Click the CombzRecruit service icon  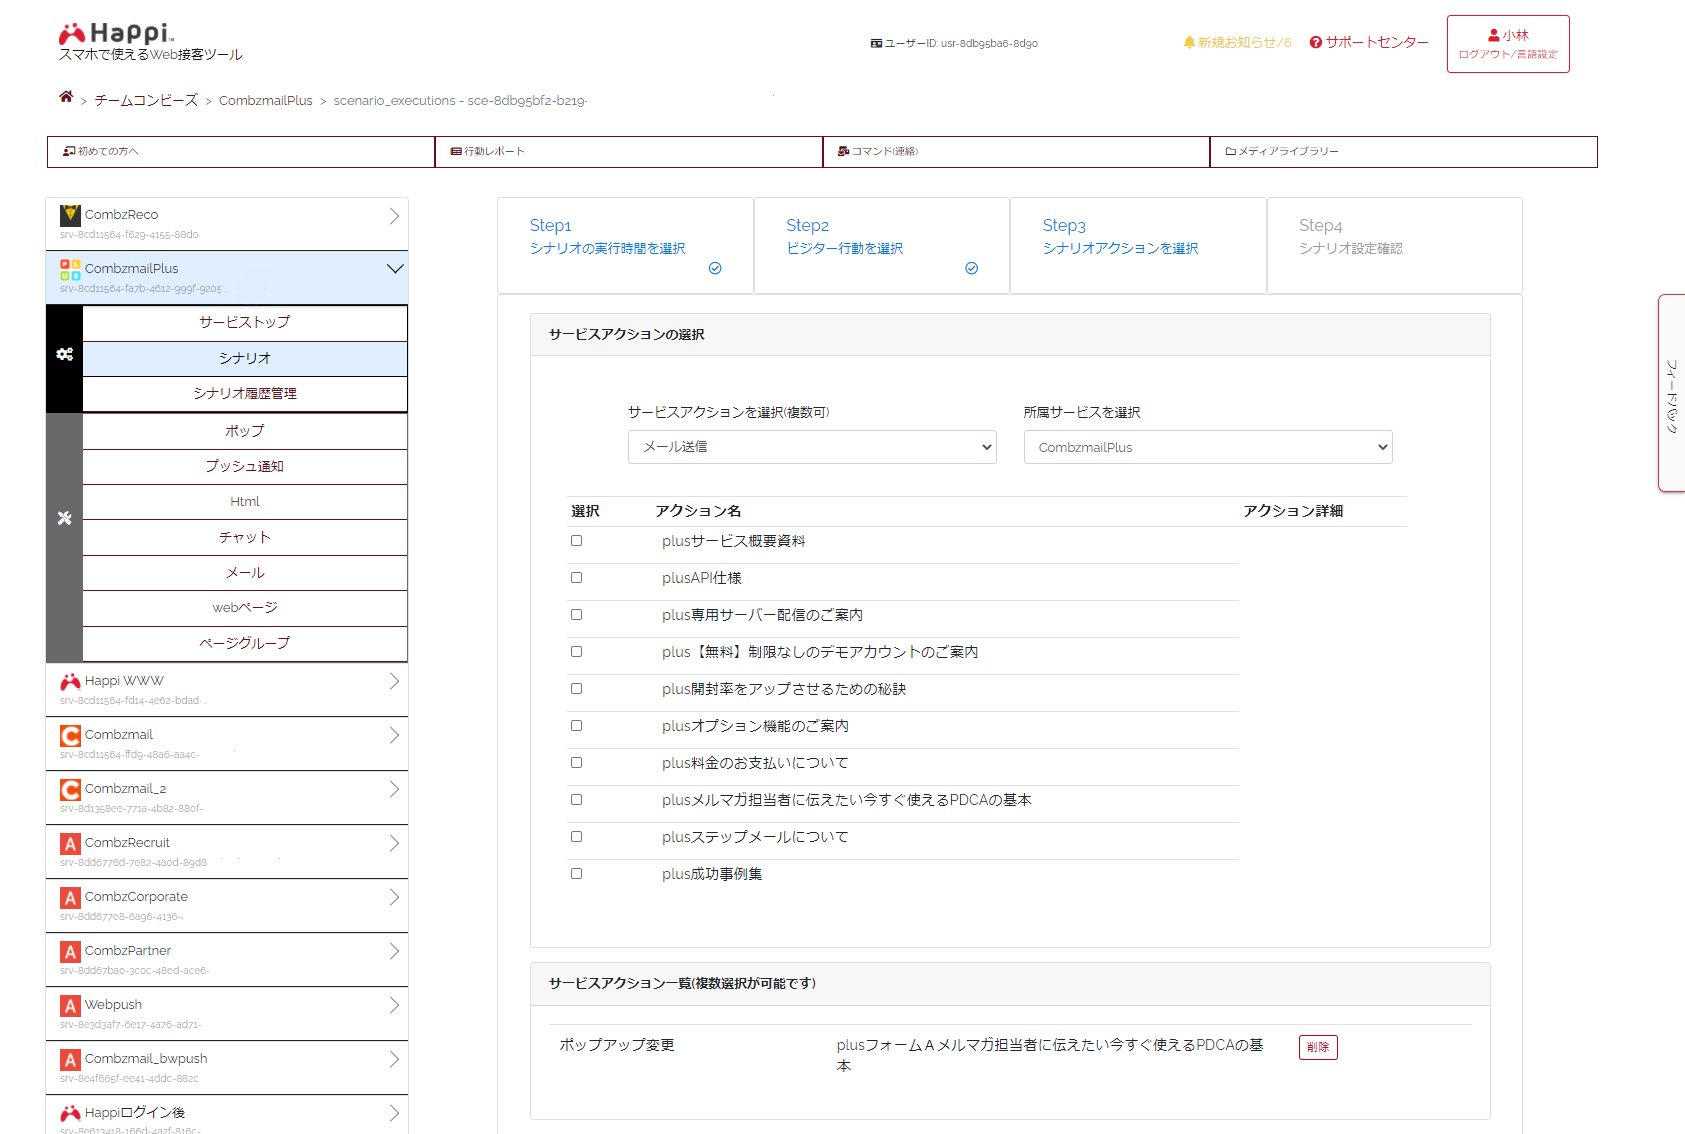point(70,843)
